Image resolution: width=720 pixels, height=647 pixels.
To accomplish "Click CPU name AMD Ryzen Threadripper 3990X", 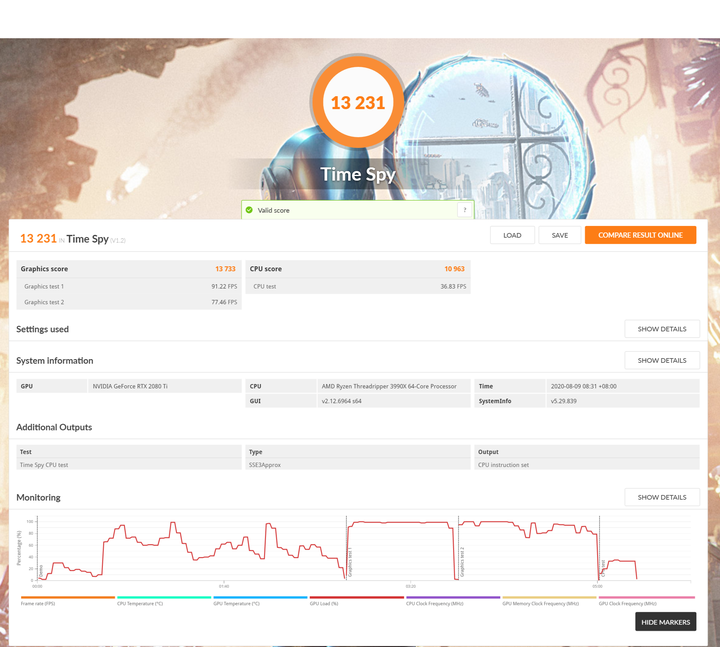I will [x=389, y=386].
